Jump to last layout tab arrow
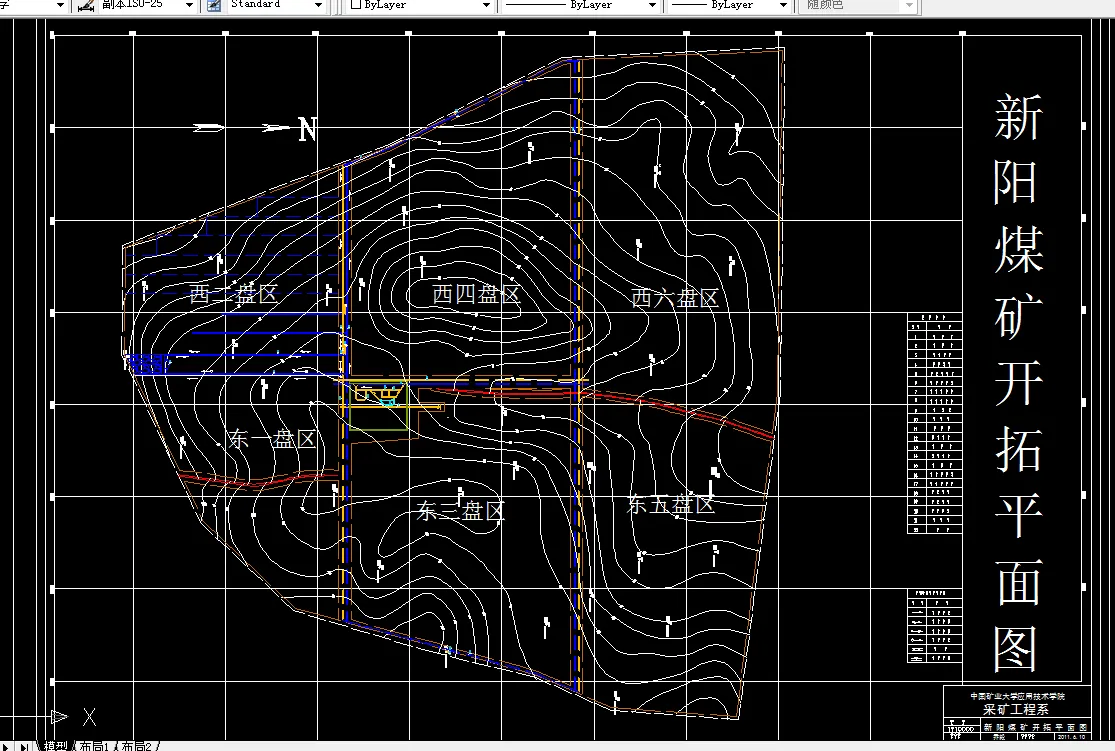Screen dimensions: 1115x751 (x=23, y=747)
